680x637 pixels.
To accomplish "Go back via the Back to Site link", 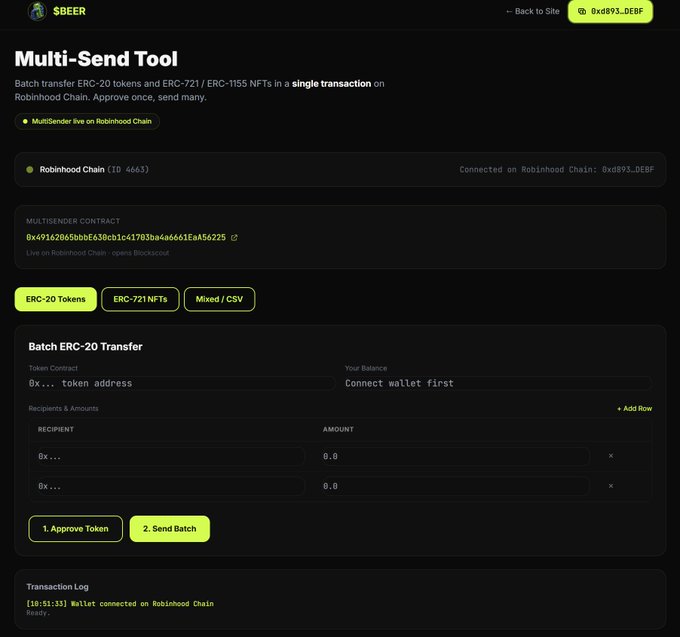I will coord(533,11).
